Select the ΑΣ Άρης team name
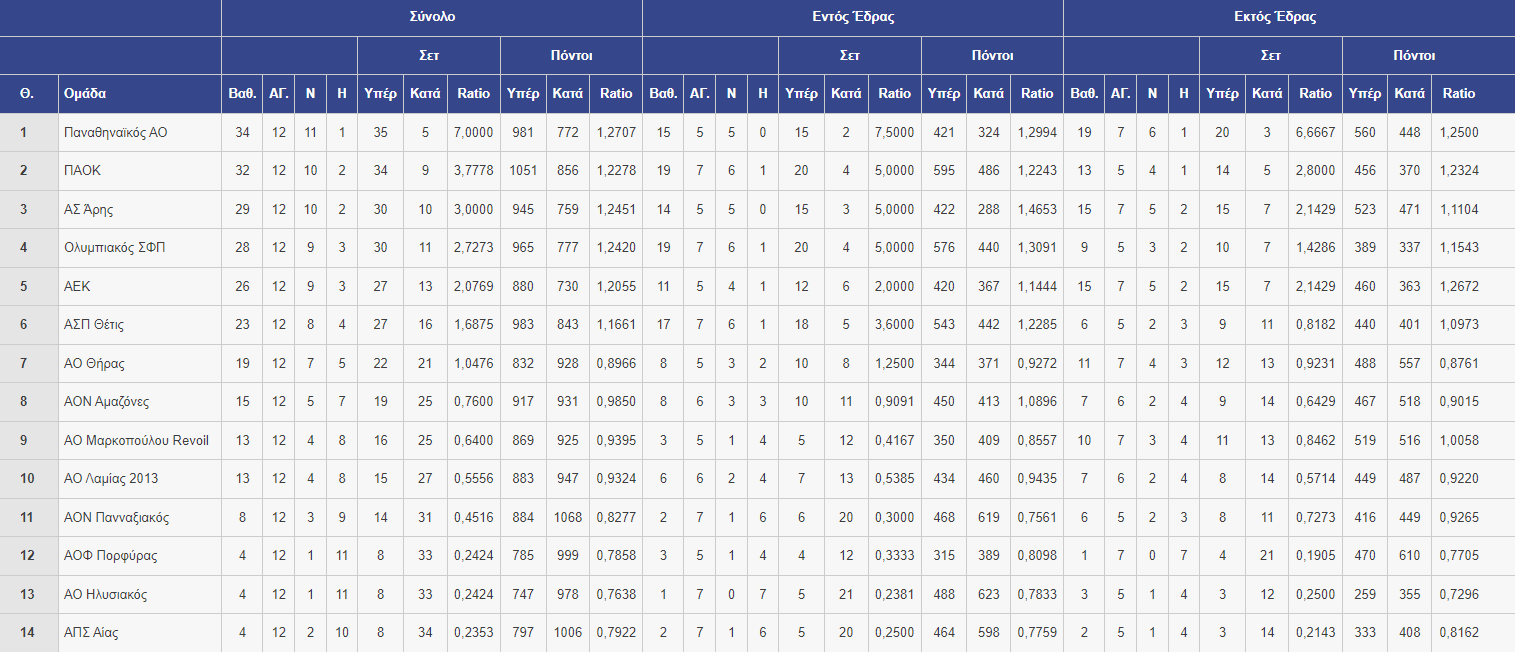Viewport: 1515px width, 652px height. click(x=88, y=209)
